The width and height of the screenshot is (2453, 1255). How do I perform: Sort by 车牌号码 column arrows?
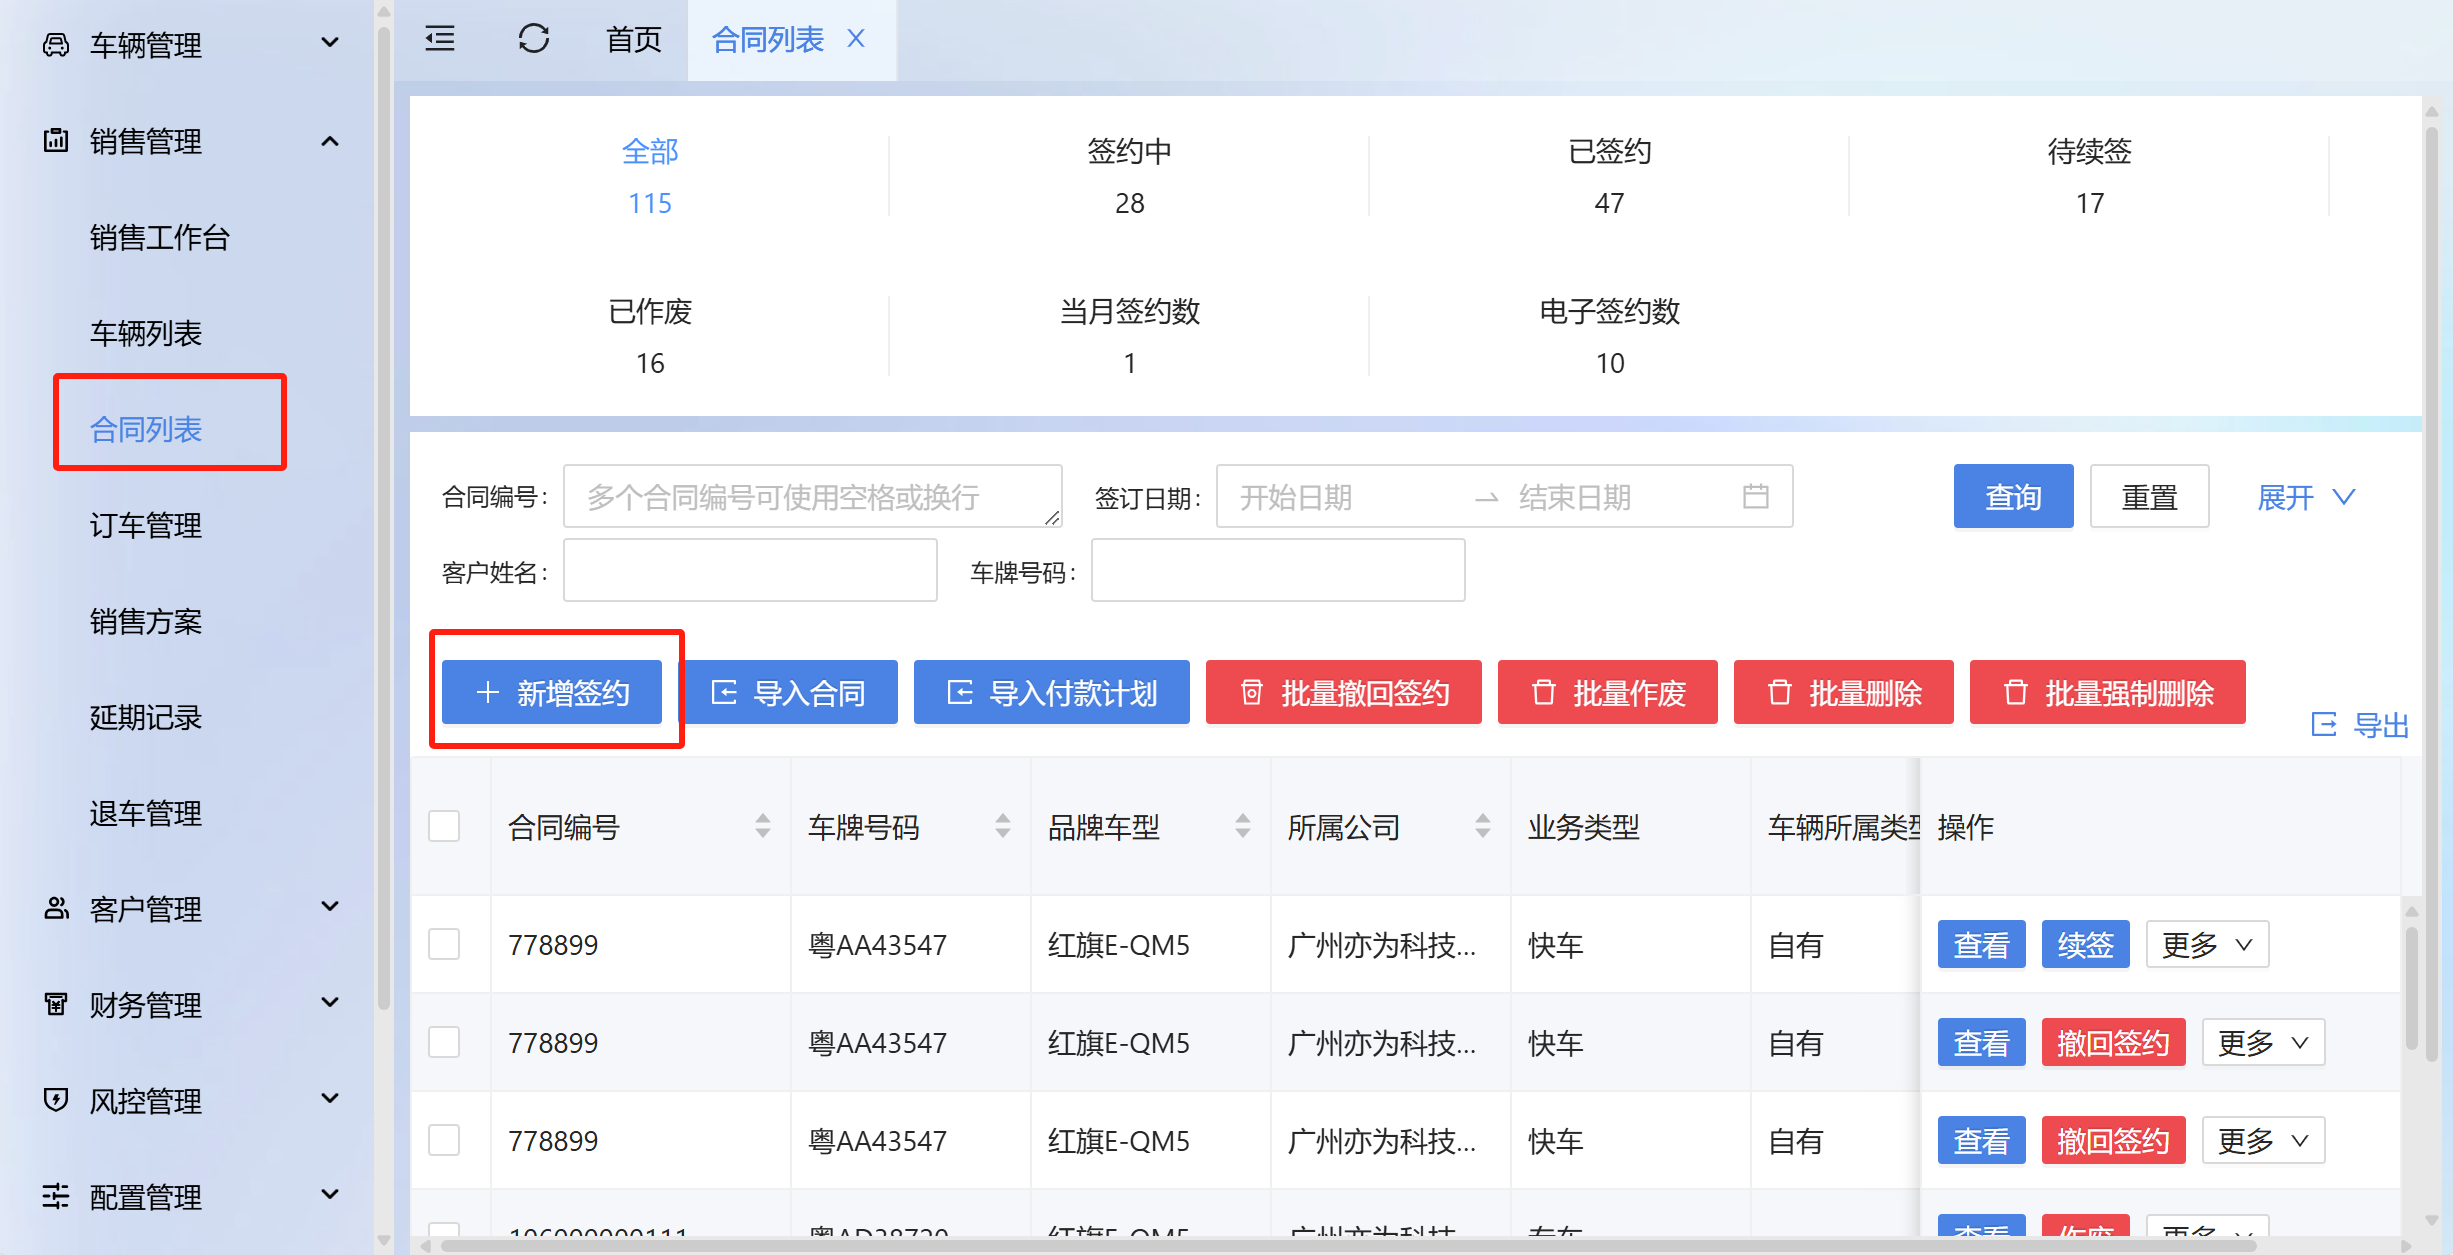pos(1002,826)
